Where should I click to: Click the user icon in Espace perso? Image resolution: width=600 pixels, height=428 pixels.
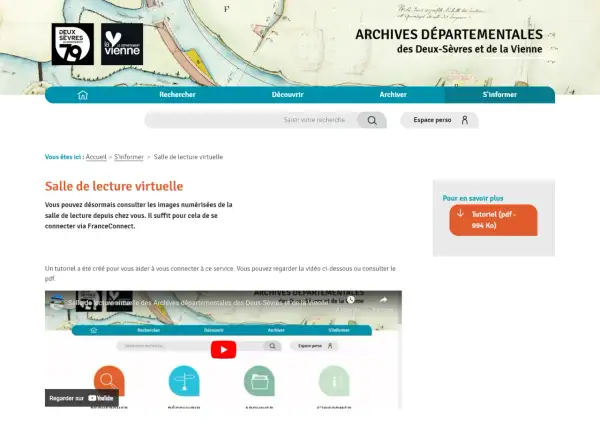click(465, 120)
